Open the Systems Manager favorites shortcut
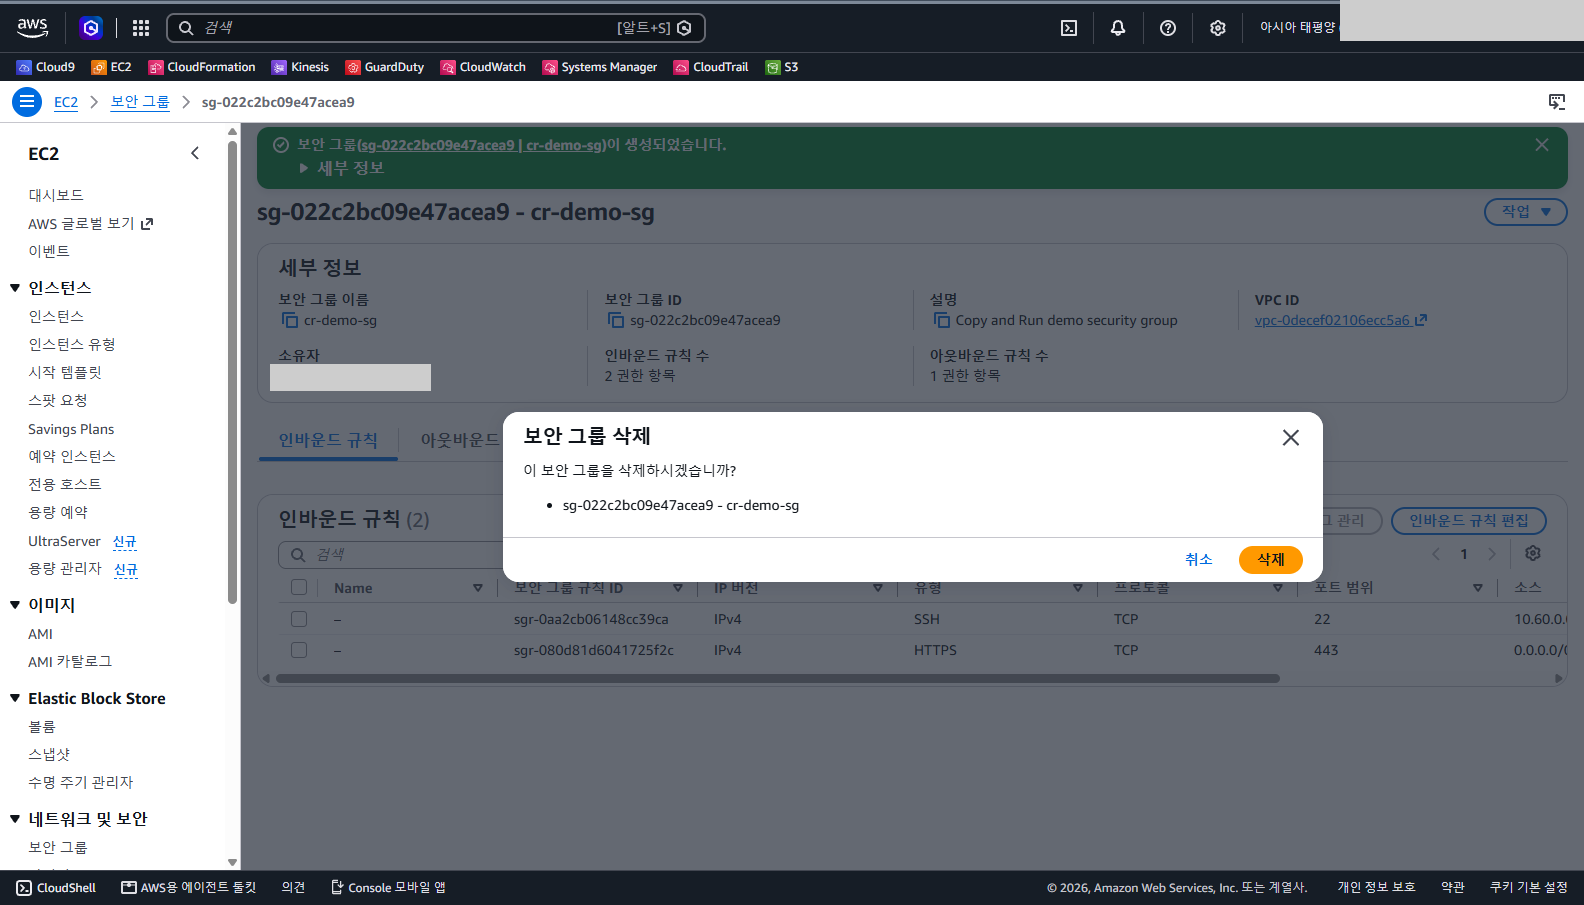Viewport: 1584px width, 905px height. tap(600, 67)
